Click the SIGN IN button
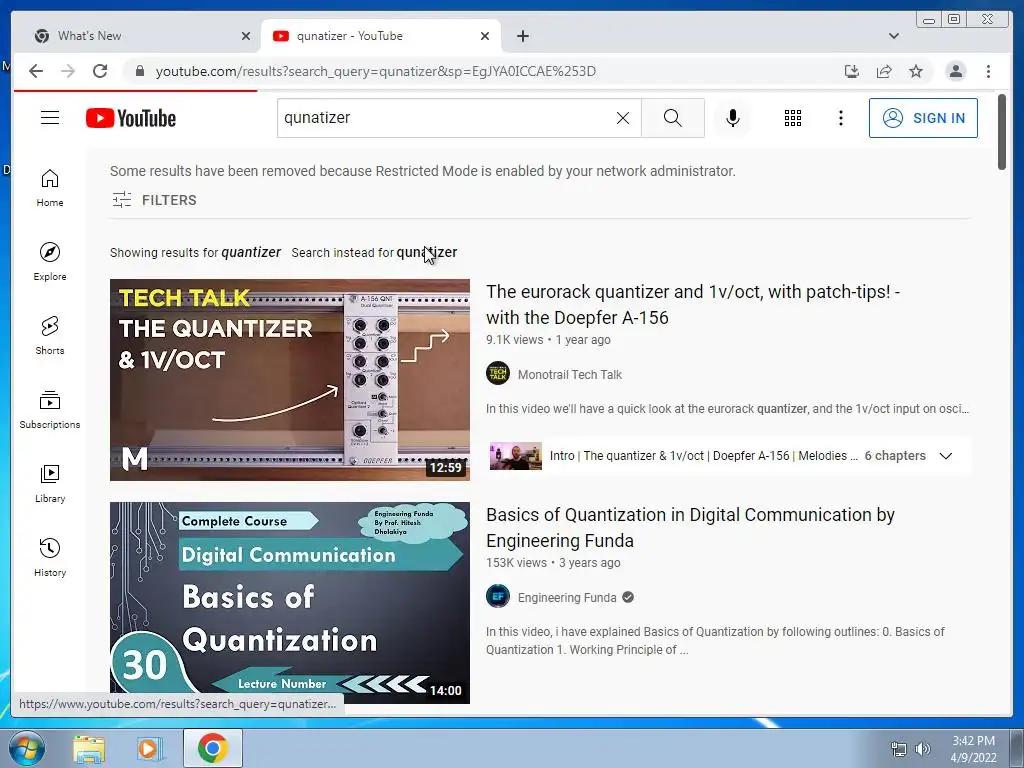Viewport: 1024px width, 768px height. (x=923, y=118)
